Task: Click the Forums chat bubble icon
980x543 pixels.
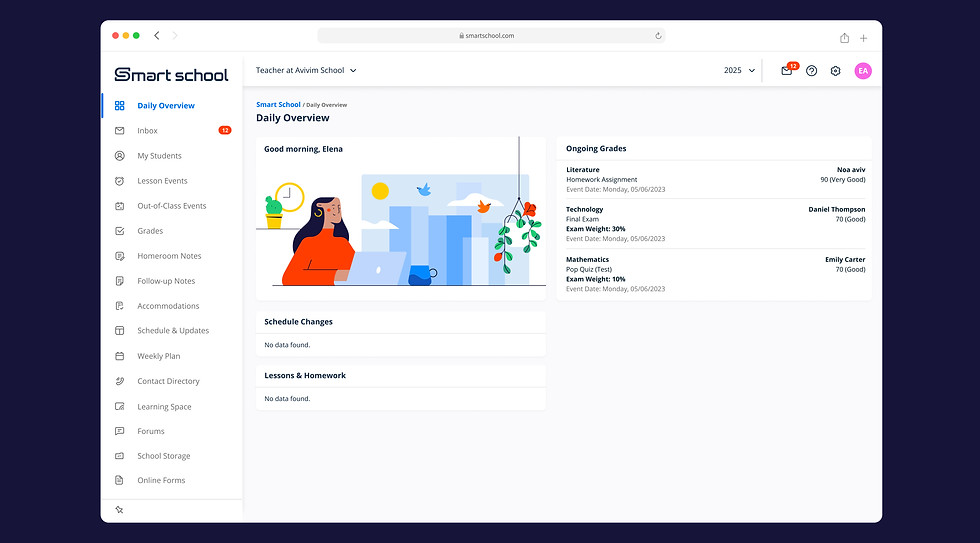Action: (119, 431)
